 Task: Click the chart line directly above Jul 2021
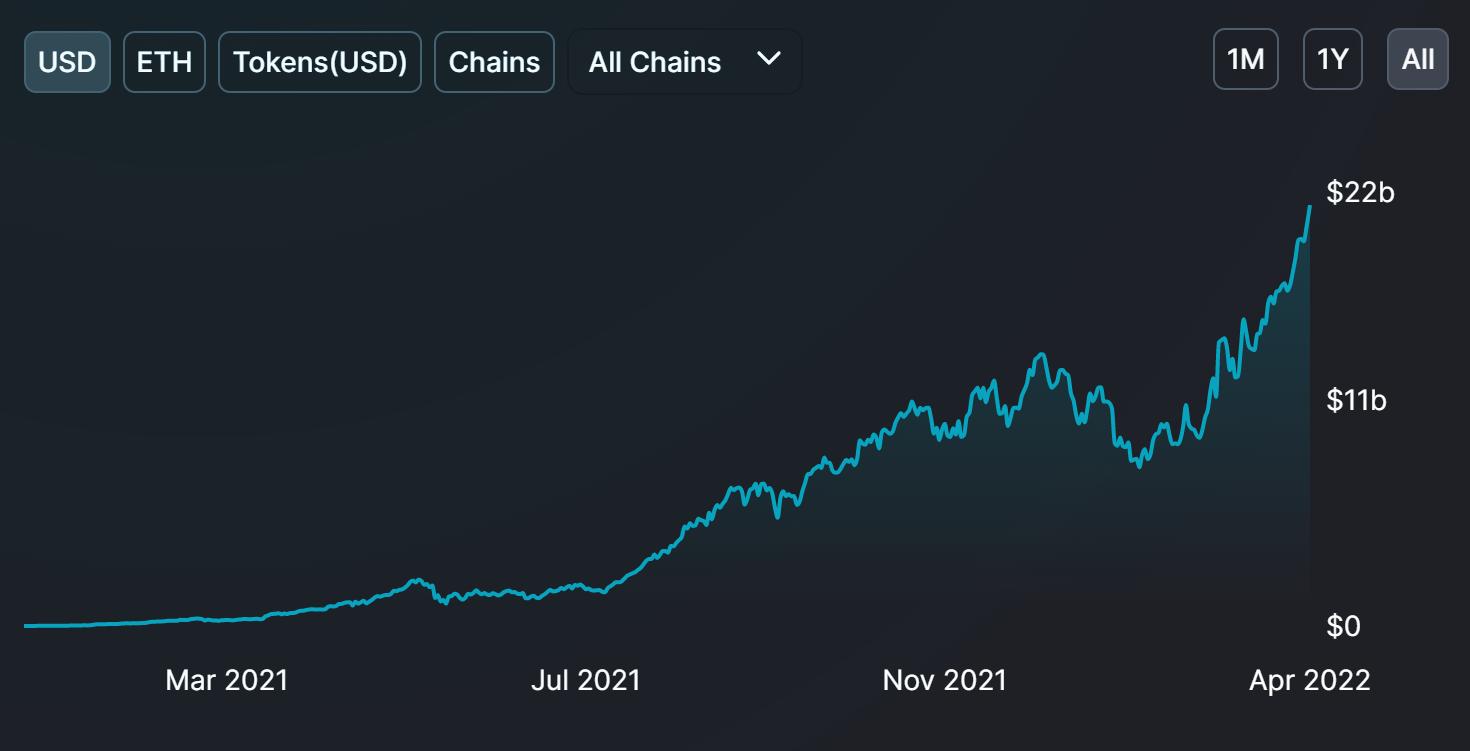tap(585, 589)
